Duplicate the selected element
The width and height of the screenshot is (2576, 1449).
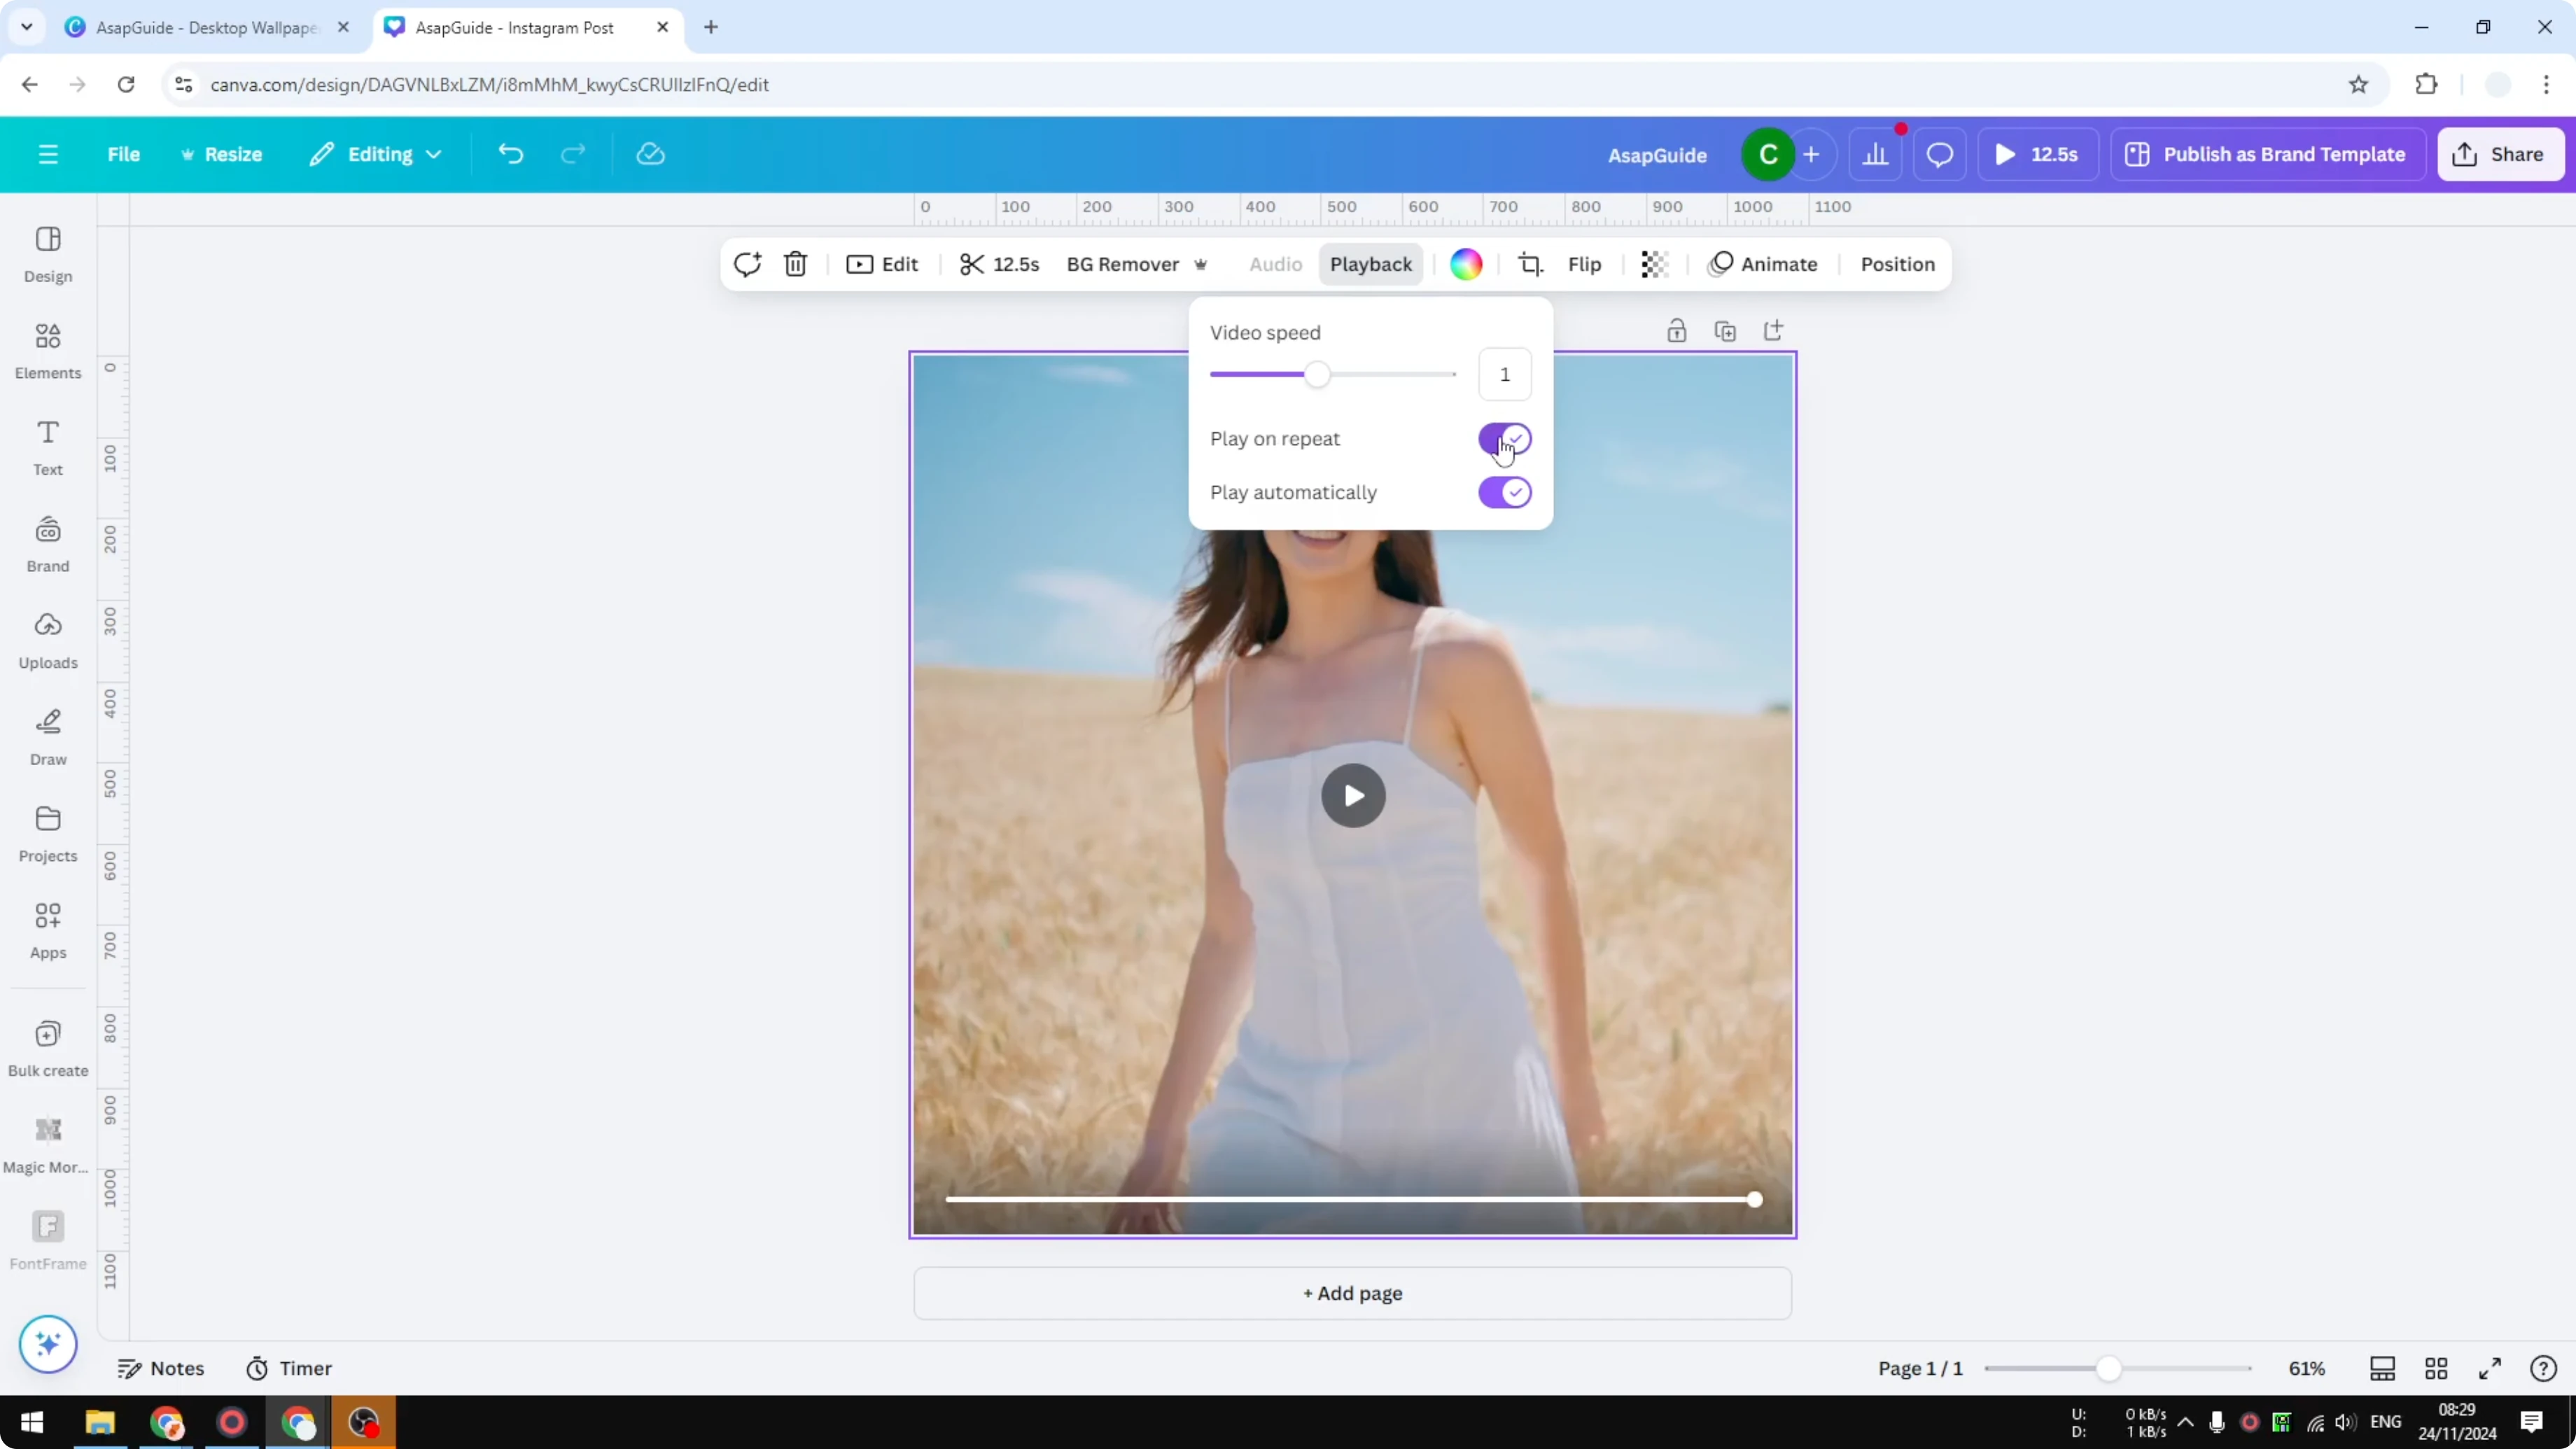point(1726,330)
